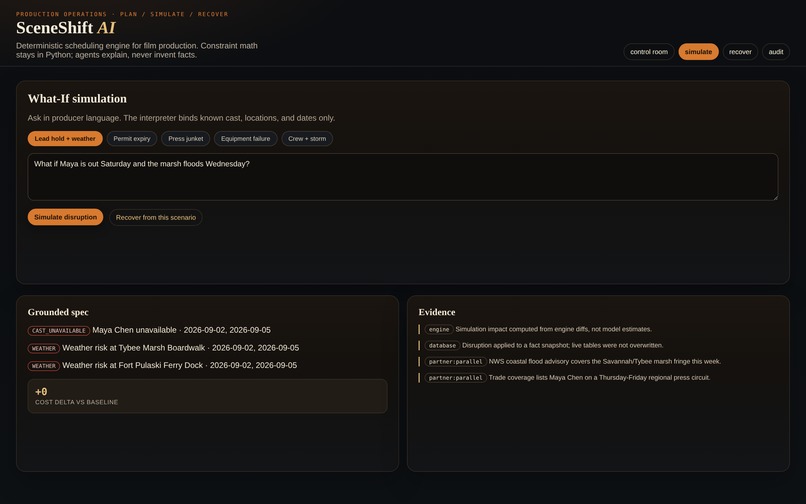Click 'Weather risk at Tybee Marsh Boardwalk' text
The height and width of the screenshot is (504, 806).
[180, 348]
